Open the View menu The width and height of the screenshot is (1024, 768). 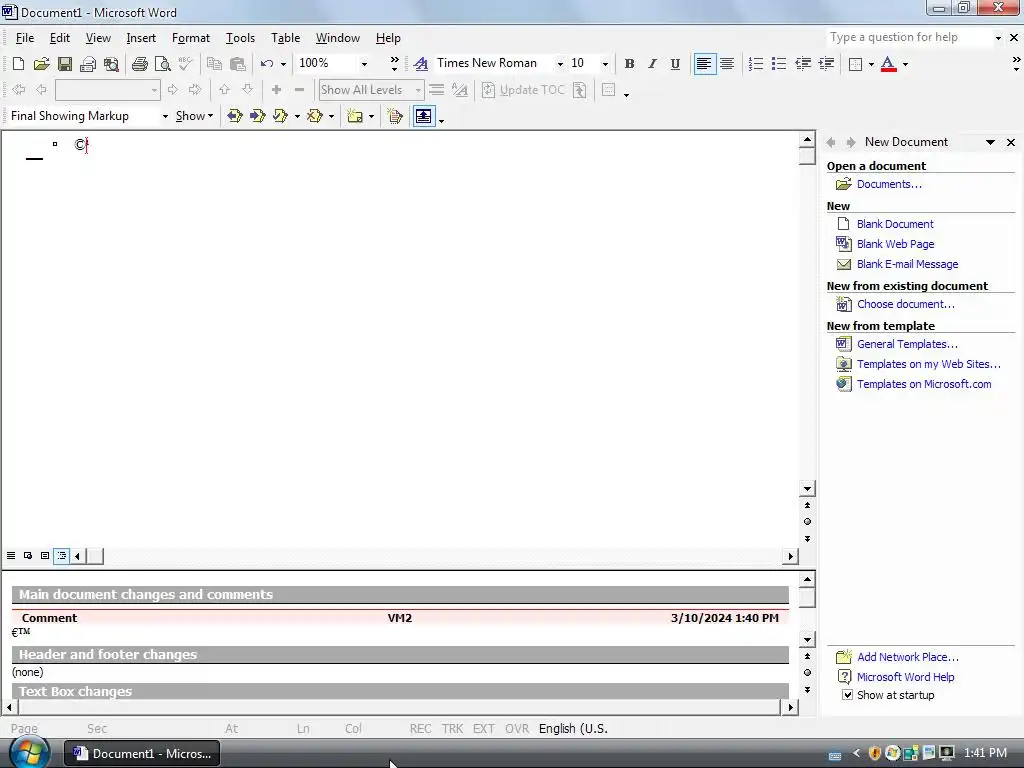(98, 38)
